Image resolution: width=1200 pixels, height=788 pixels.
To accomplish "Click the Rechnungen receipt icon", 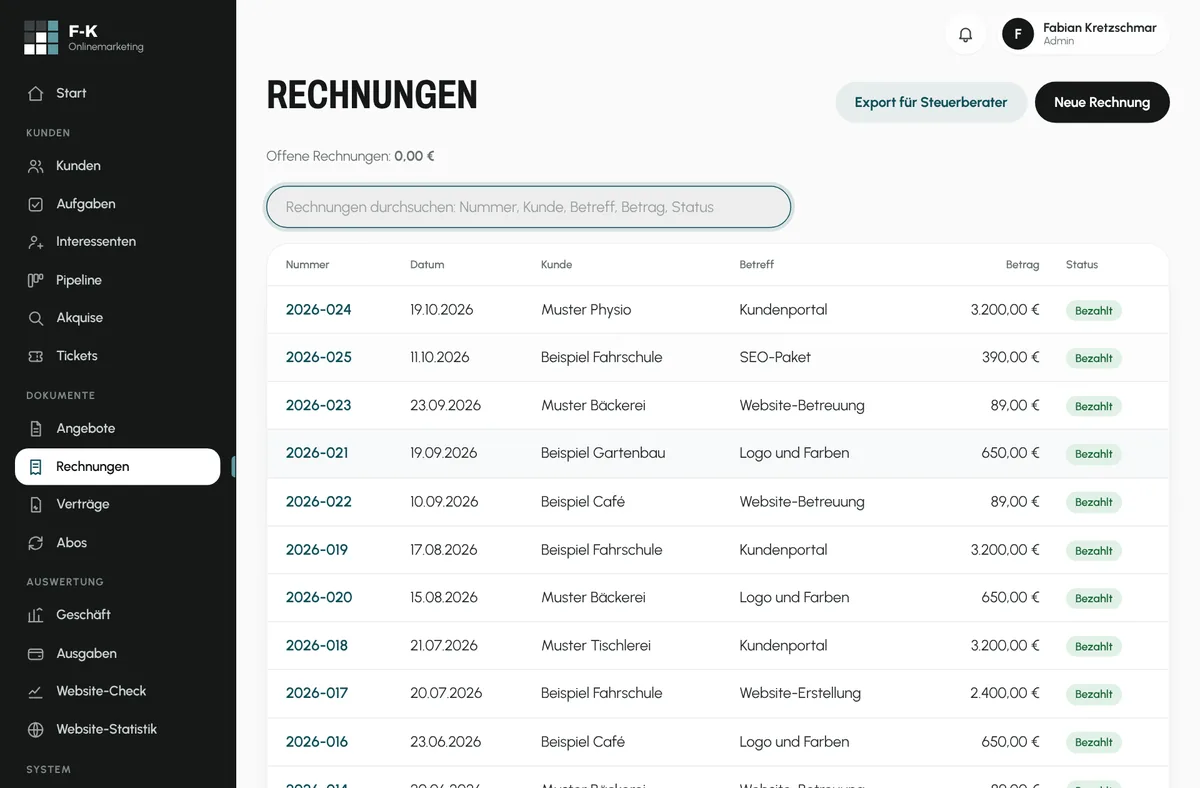I will 36,467.
